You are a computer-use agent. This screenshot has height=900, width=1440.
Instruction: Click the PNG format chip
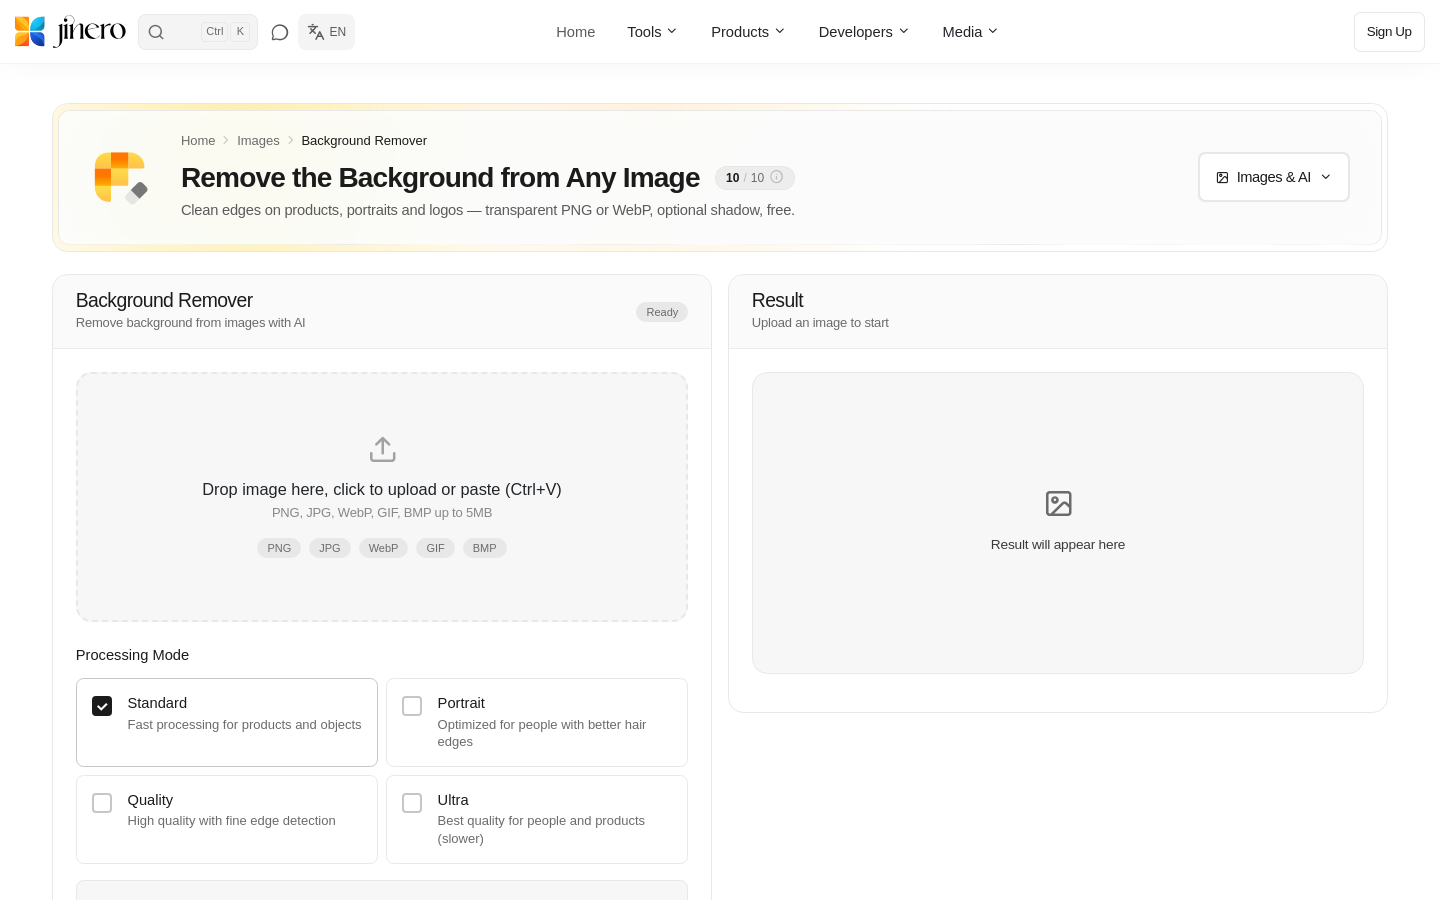pyautogui.click(x=279, y=548)
